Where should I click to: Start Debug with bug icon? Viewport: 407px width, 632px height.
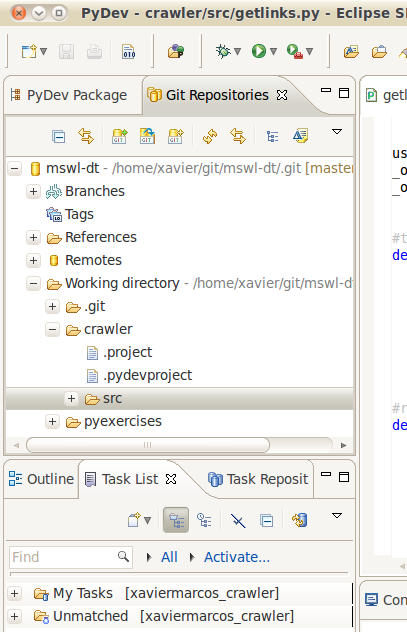223,51
